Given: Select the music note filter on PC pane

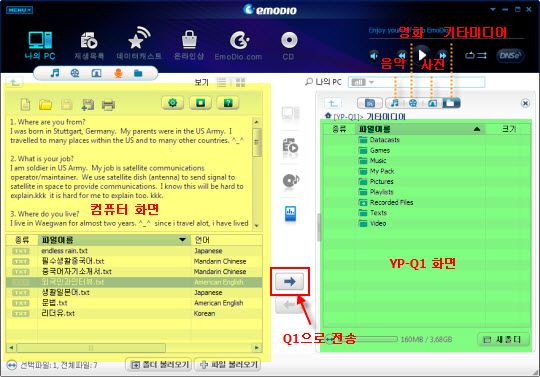Looking at the screenshot, I should (54, 73).
